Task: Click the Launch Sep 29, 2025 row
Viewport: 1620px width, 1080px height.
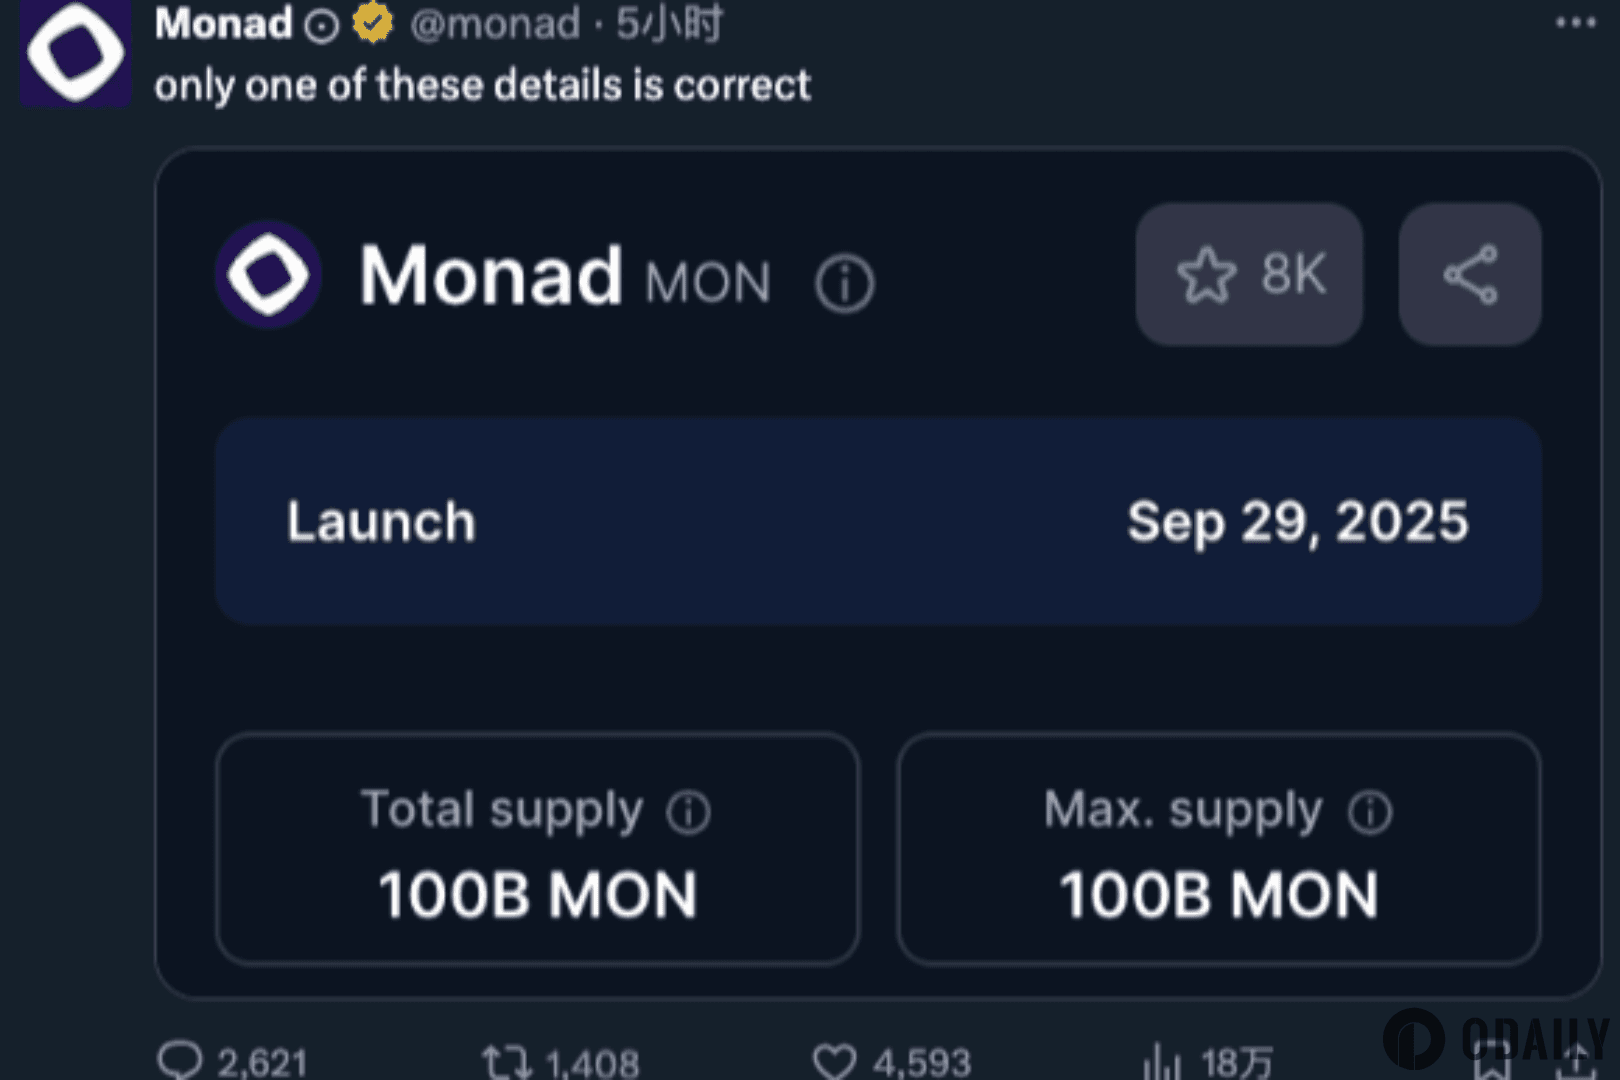Action: coord(878,521)
